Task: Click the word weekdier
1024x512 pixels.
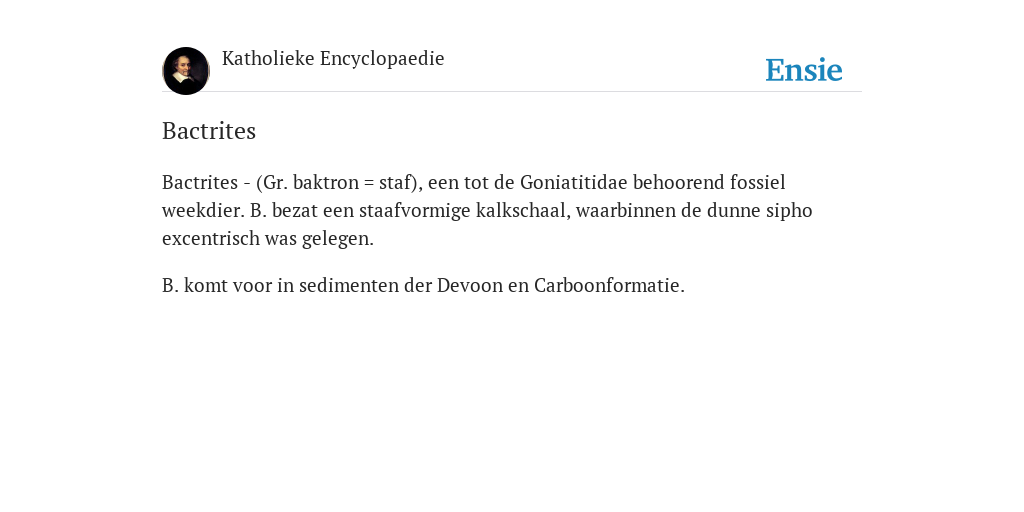Action: (203, 211)
